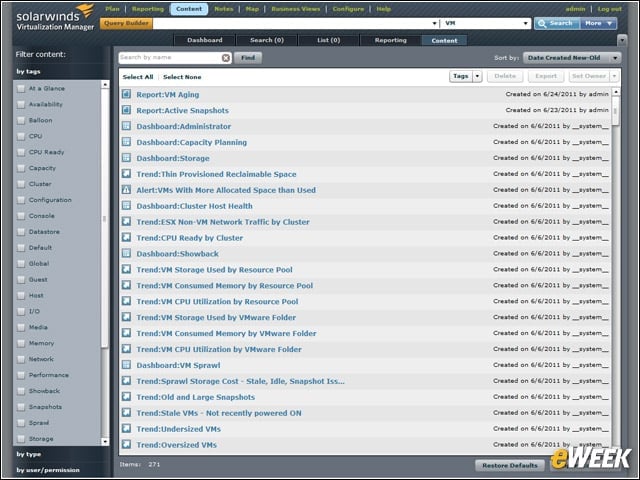The height and width of the screenshot is (480, 640).
Task: Click Select All link
Action: pos(138,77)
